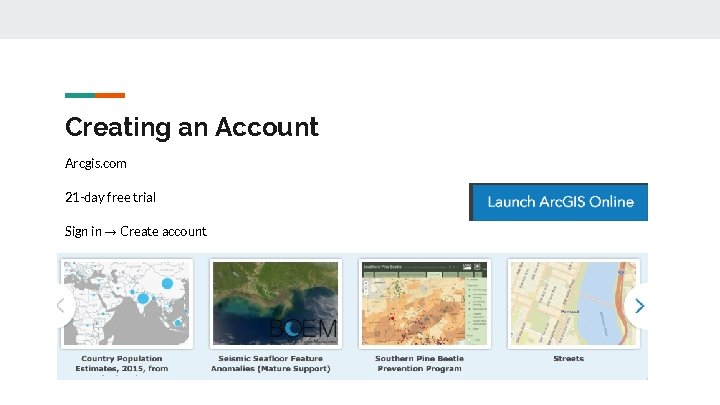The width and height of the screenshot is (720, 405).
Task: Click the Arcgis.com text line
Action: (96, 163)
